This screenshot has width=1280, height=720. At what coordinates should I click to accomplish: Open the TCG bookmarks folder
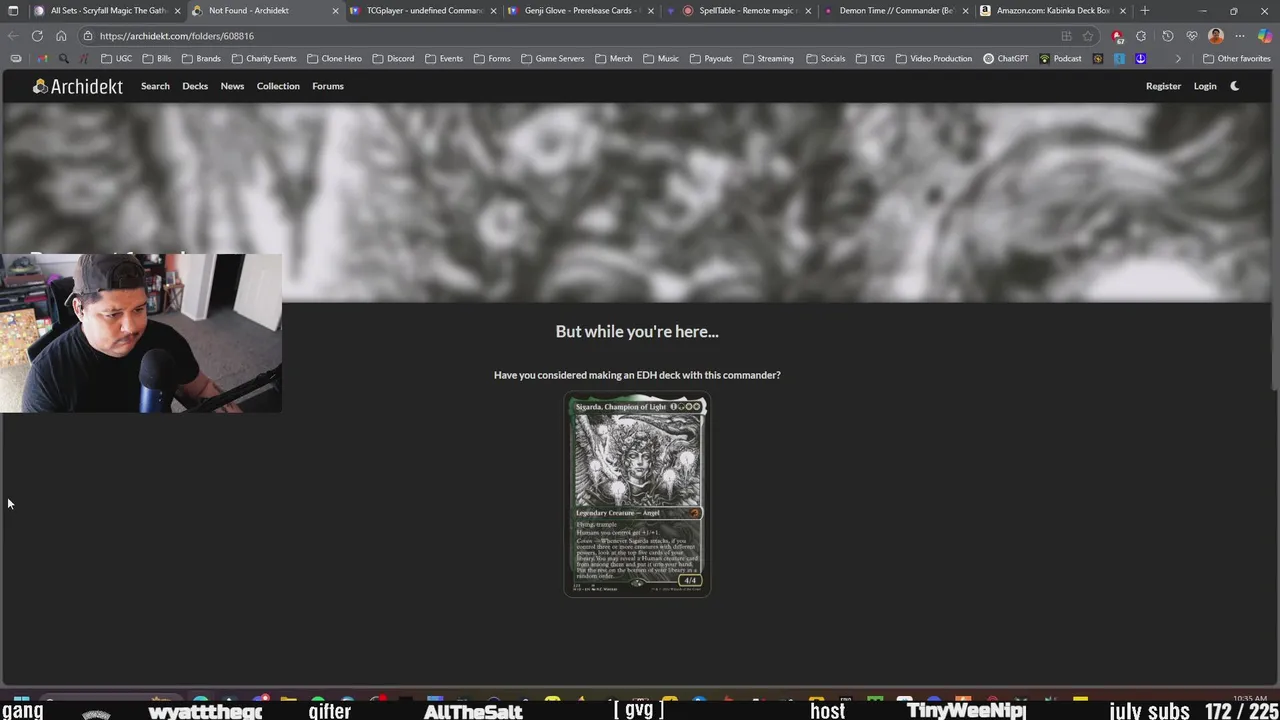(x=869, y=59)
